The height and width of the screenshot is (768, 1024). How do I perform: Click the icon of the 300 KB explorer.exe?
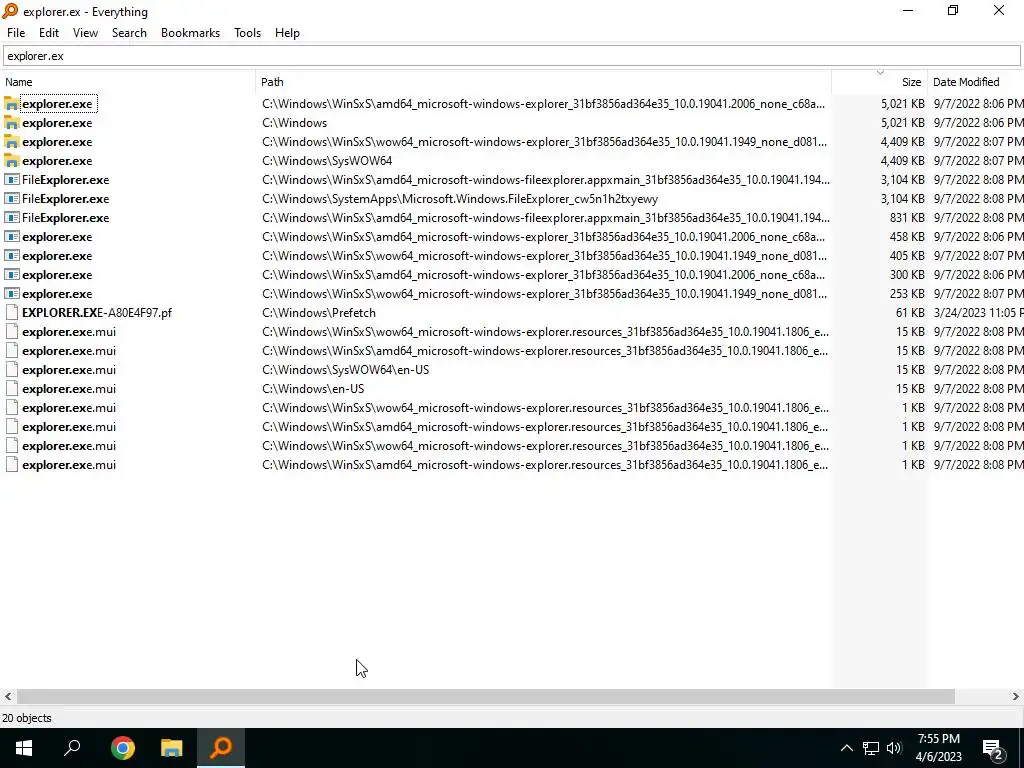point(11,274)
